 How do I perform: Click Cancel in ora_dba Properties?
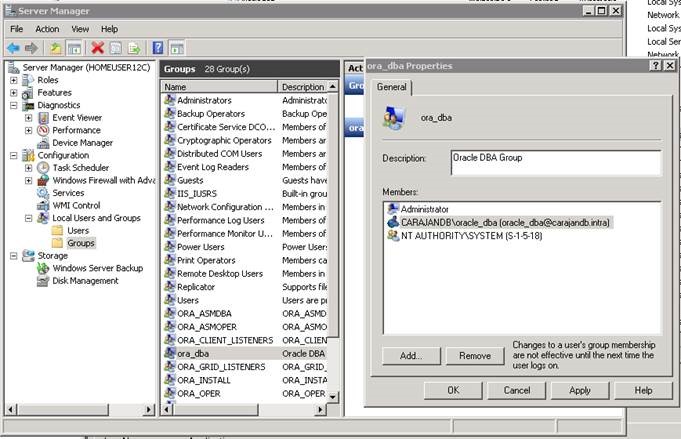pos(517,390)
